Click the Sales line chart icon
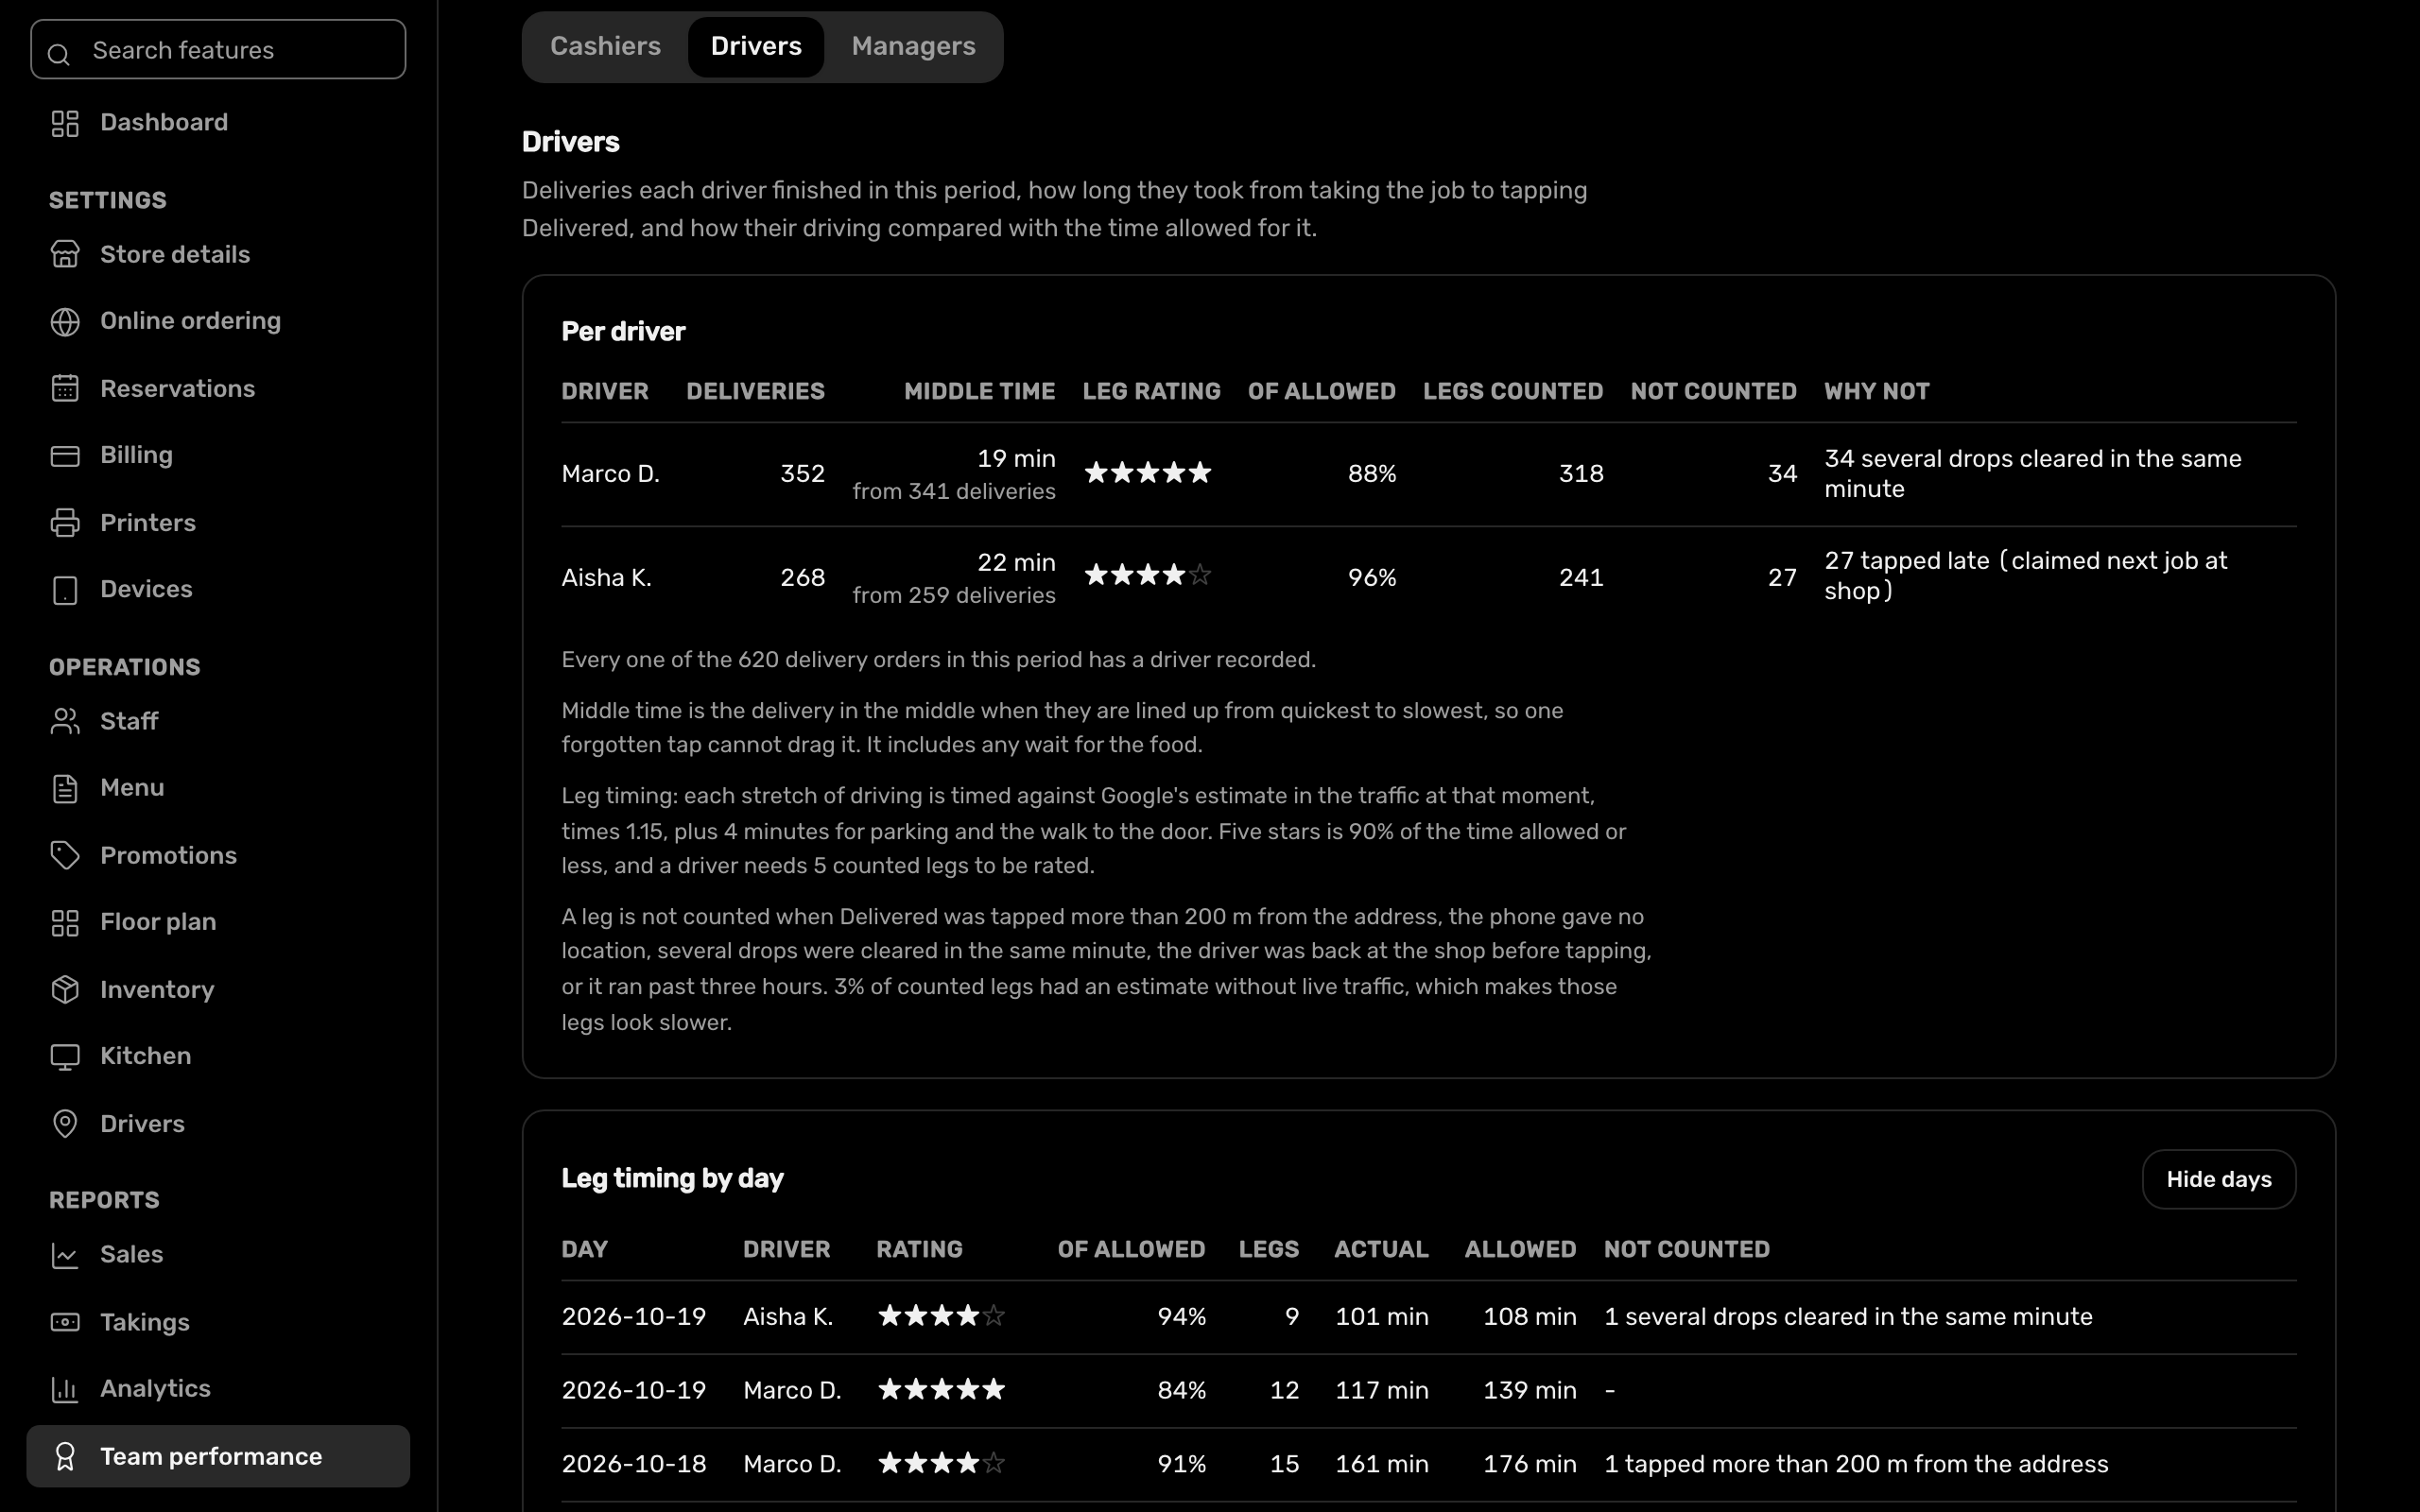This screenshot has height=1512, width=2420. pos(65,1256)
